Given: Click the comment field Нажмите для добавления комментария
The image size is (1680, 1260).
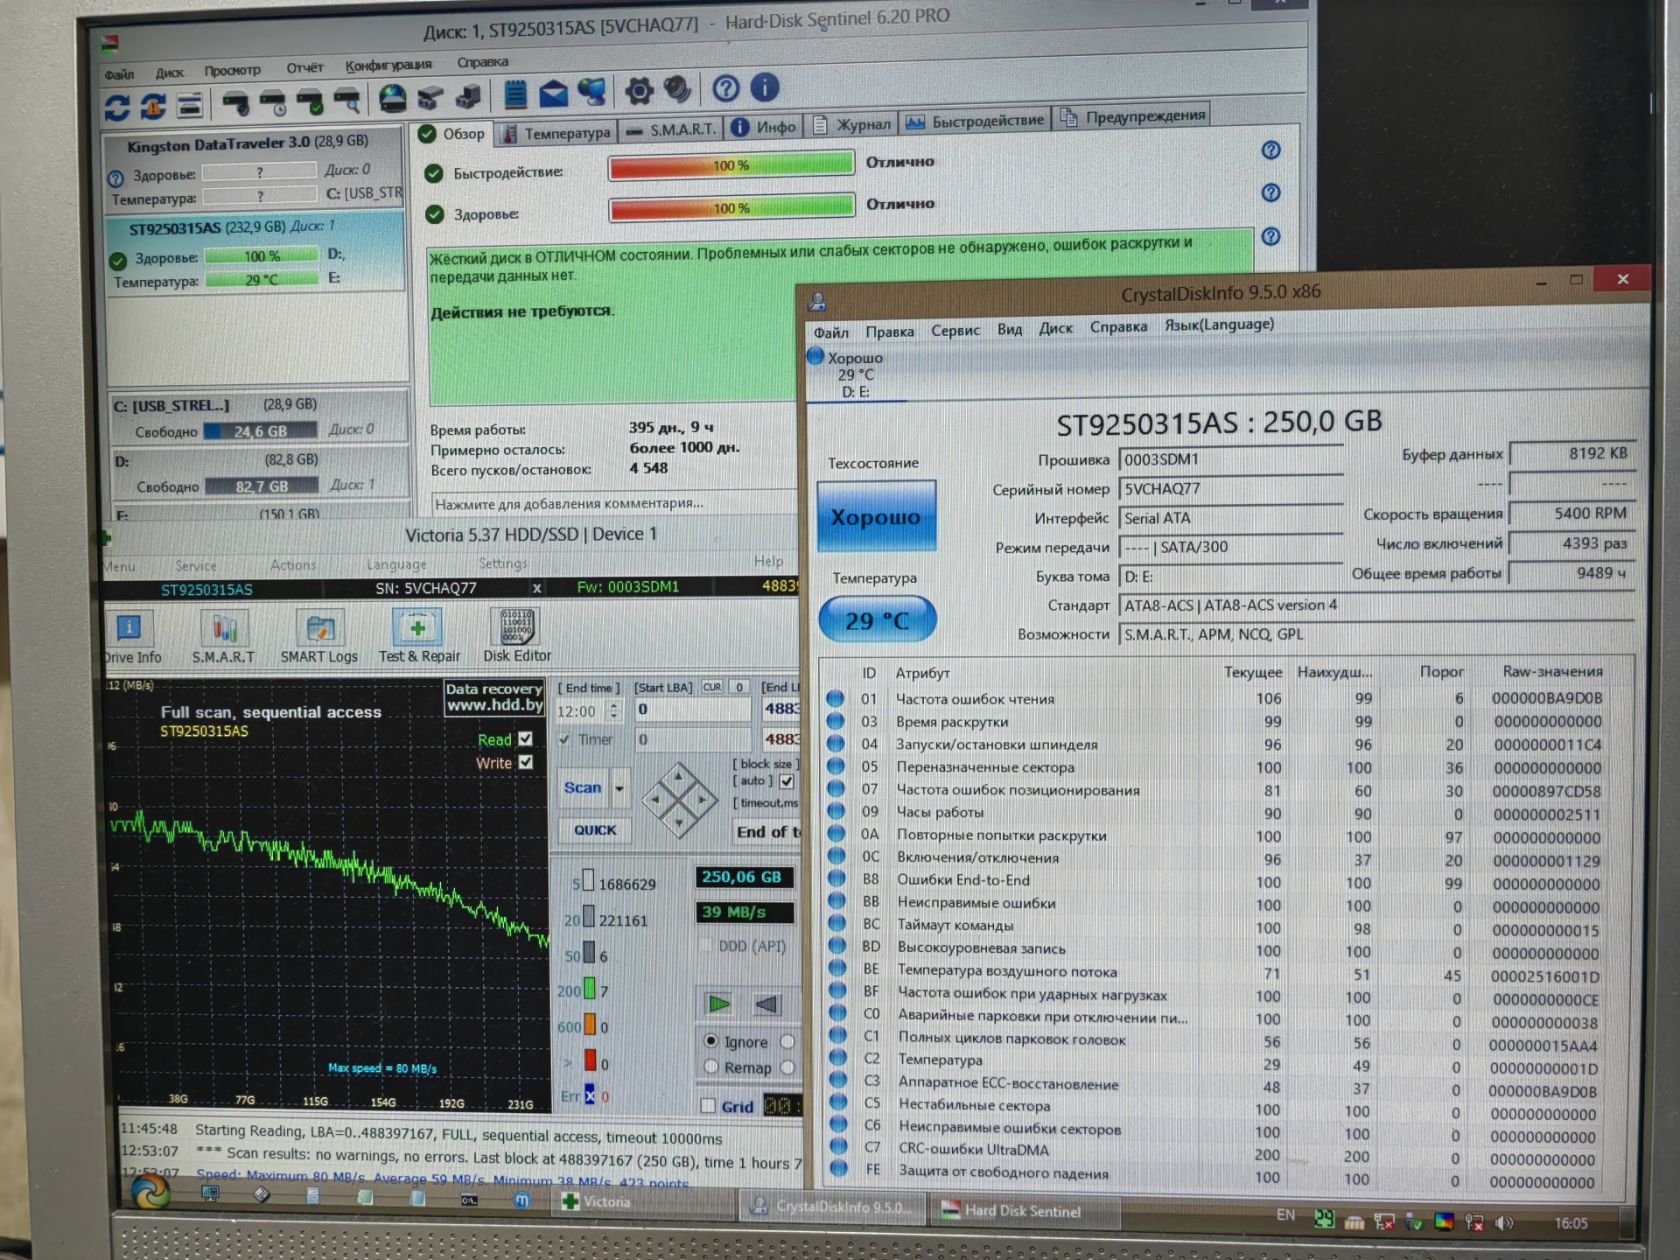Looking at the screenshot, I should [612, 502].
